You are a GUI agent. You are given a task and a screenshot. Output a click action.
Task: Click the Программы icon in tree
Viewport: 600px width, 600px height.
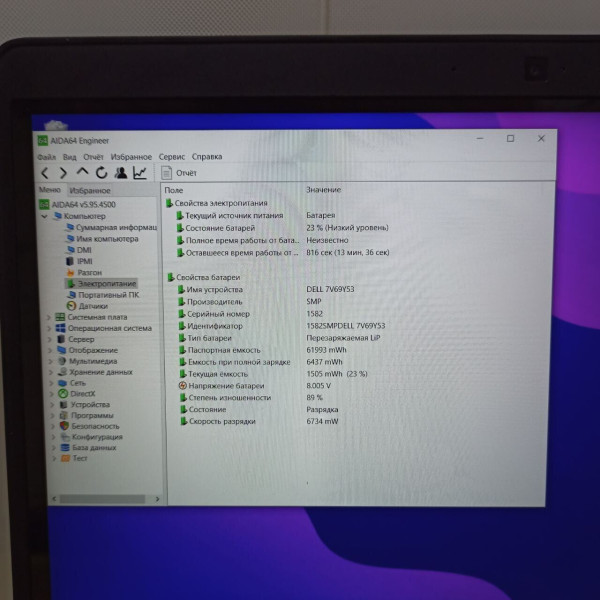[64, 415]
